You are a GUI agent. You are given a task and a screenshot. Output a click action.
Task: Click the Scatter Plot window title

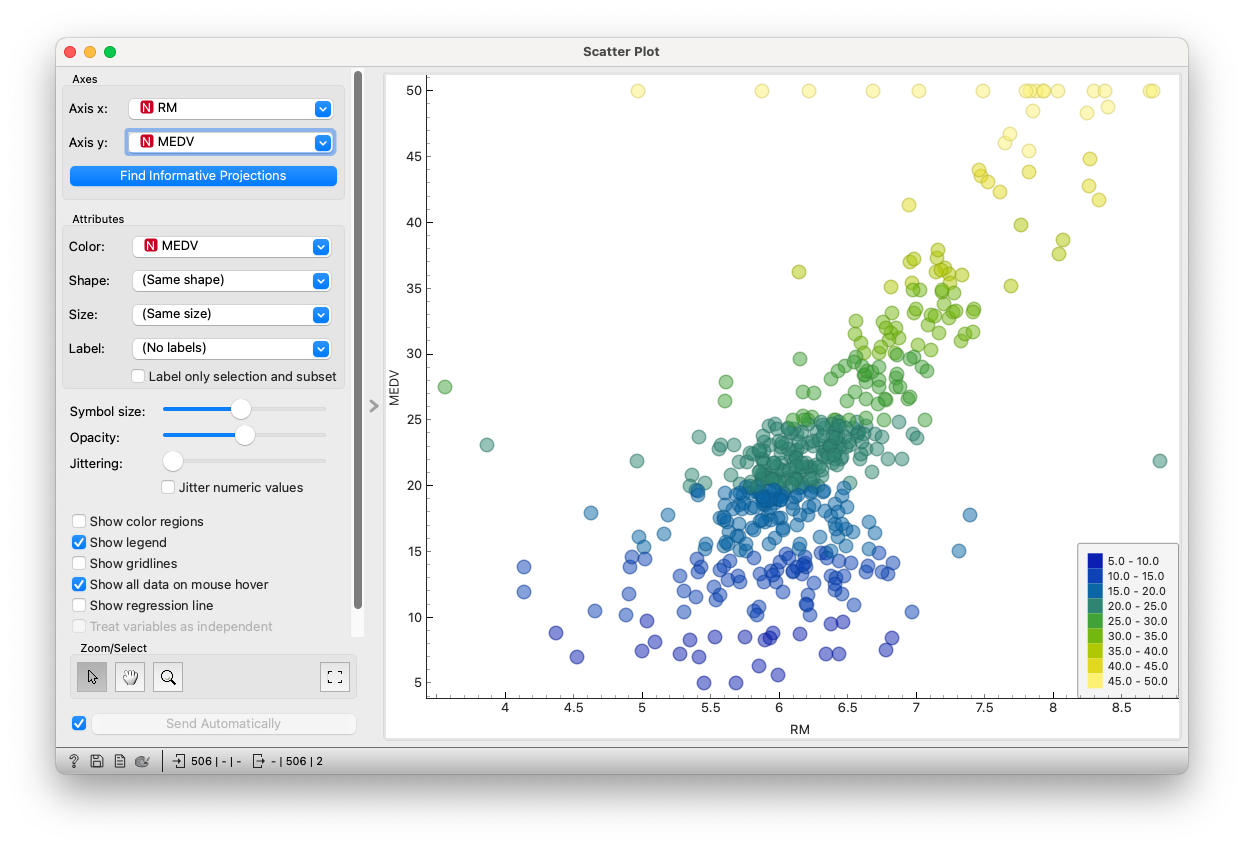coord(621,52)
